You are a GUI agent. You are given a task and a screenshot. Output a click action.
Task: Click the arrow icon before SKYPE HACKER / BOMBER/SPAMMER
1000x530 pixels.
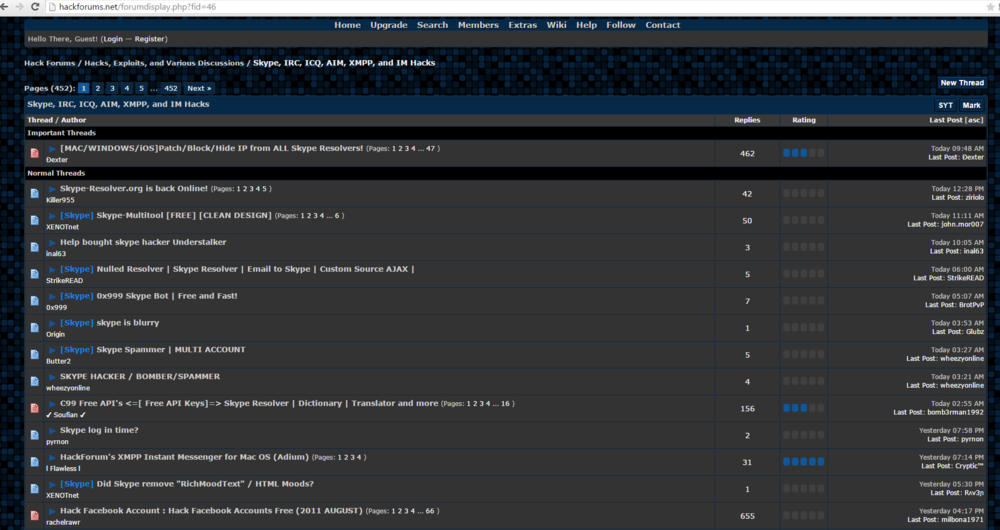coord(52,377)
